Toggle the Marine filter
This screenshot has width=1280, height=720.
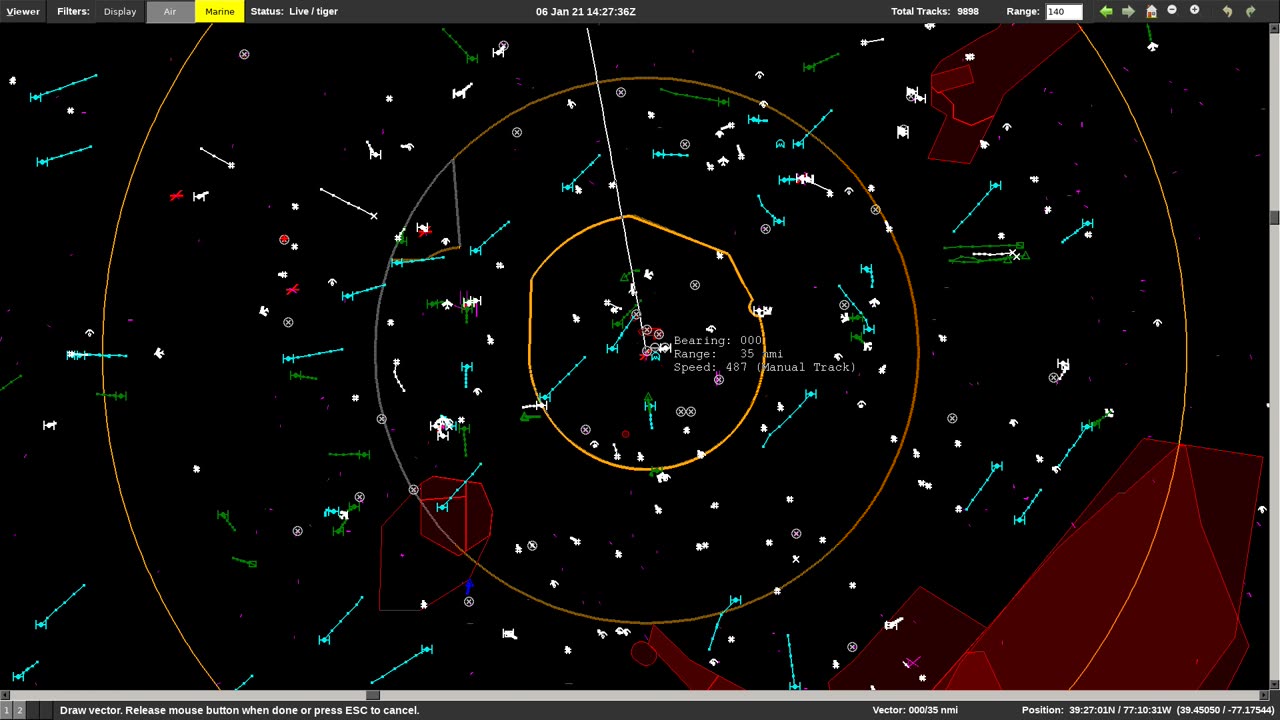point(220,12)
